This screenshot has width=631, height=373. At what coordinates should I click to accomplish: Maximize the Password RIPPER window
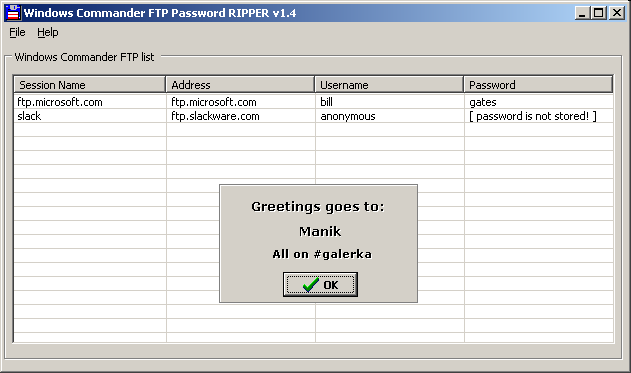coord(598,13)
